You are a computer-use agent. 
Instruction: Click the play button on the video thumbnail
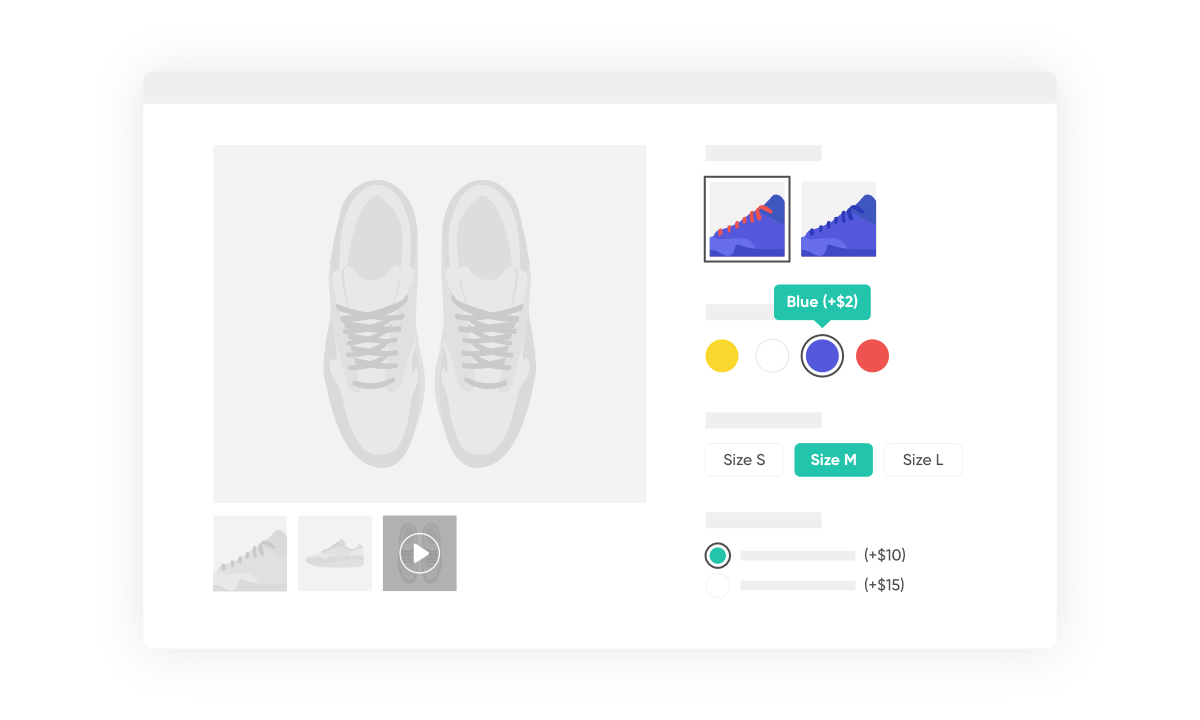point(419,553)
